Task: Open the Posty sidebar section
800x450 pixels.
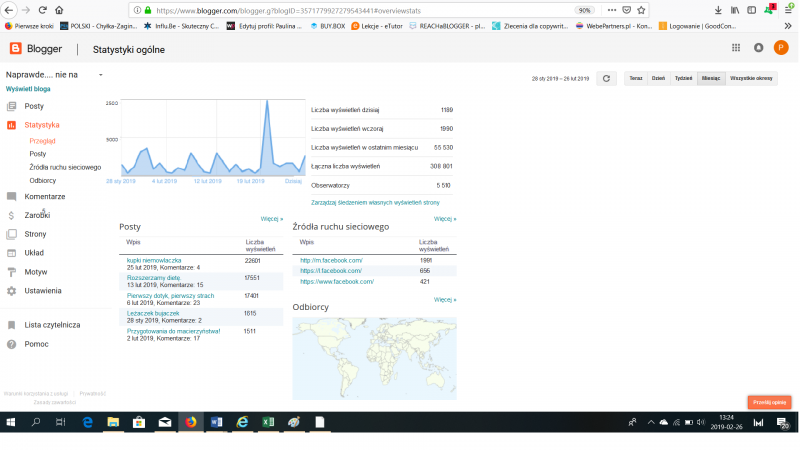Action: (34, 106)
